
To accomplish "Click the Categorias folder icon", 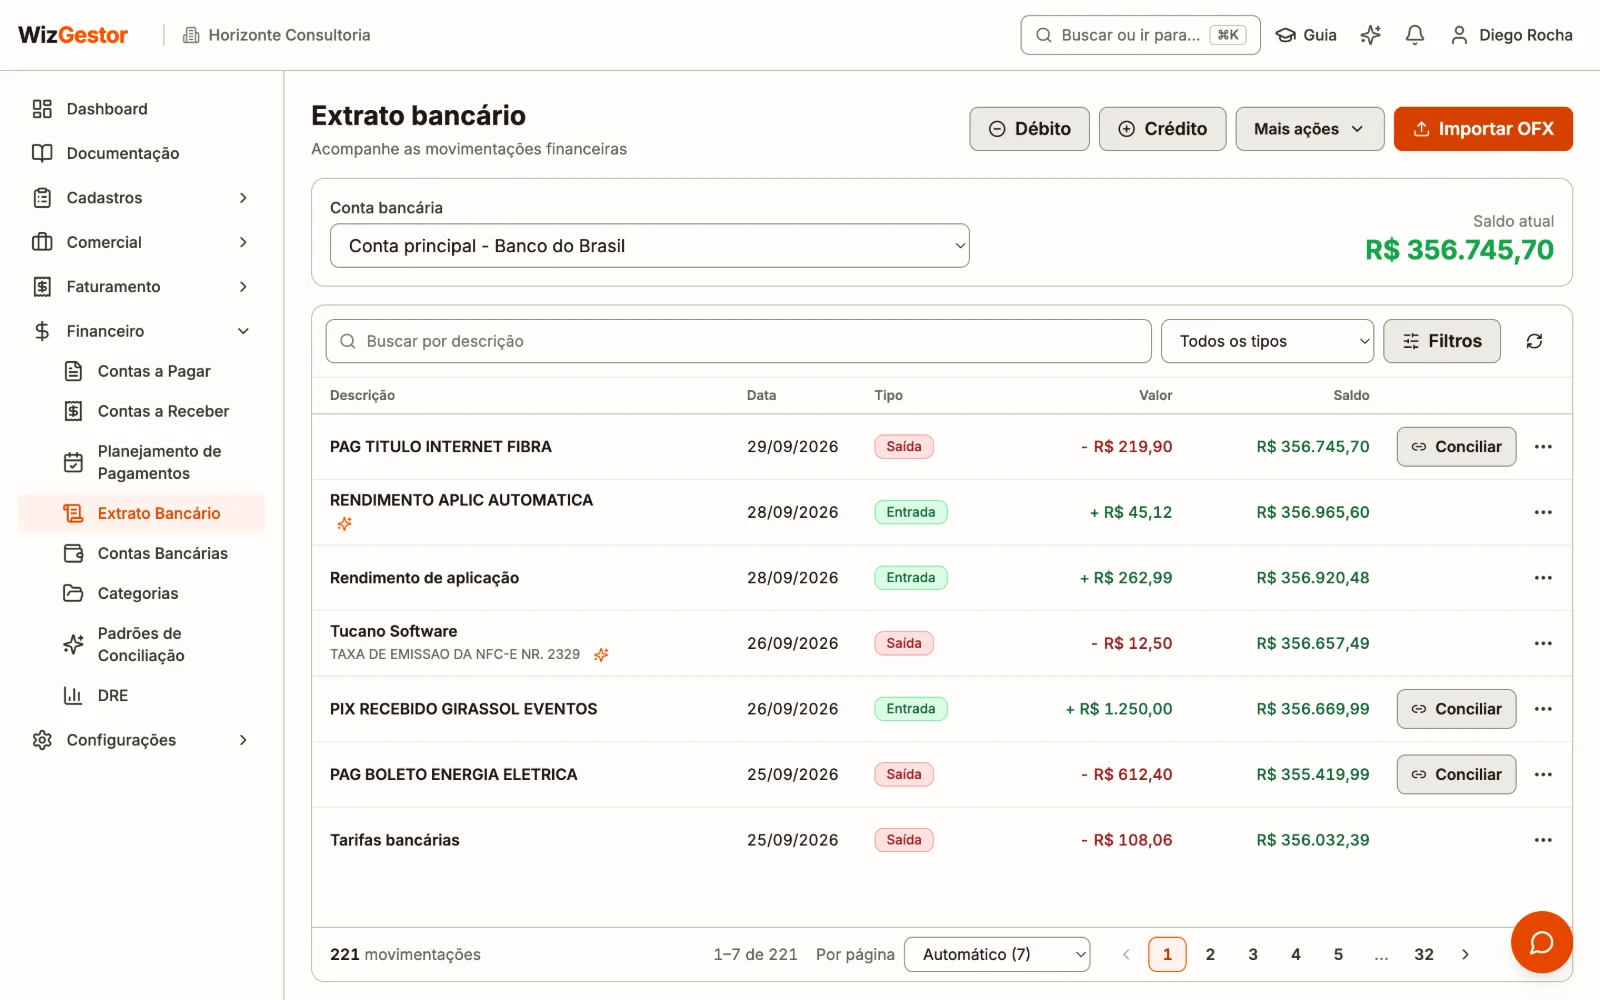I will [x=73, y=593].
